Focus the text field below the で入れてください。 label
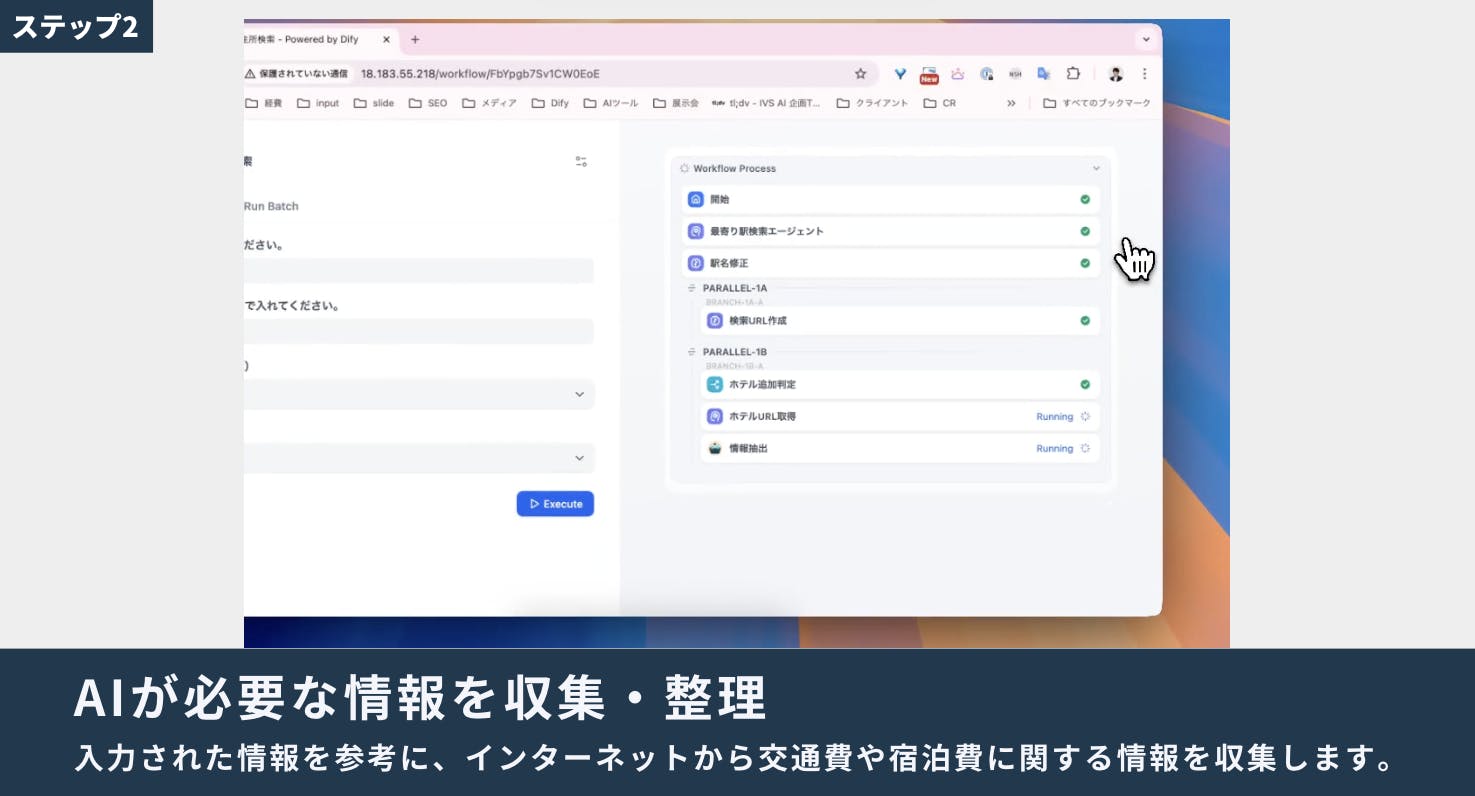The image size is (1475, 796). 419,331
